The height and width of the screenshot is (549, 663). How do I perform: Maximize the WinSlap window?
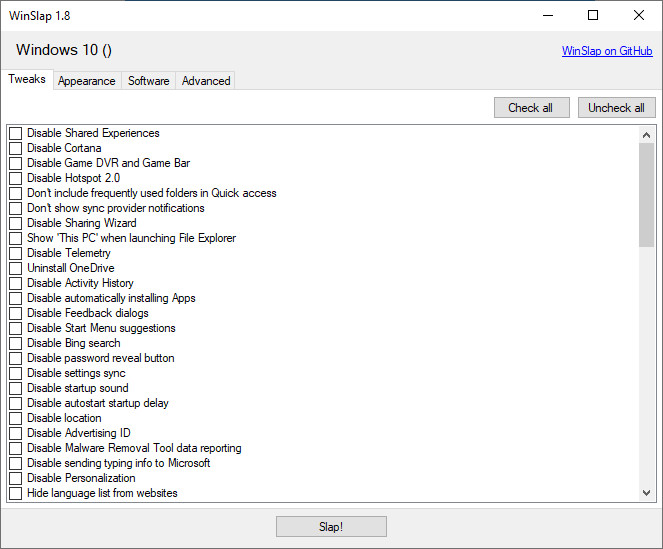click(593, 16)
